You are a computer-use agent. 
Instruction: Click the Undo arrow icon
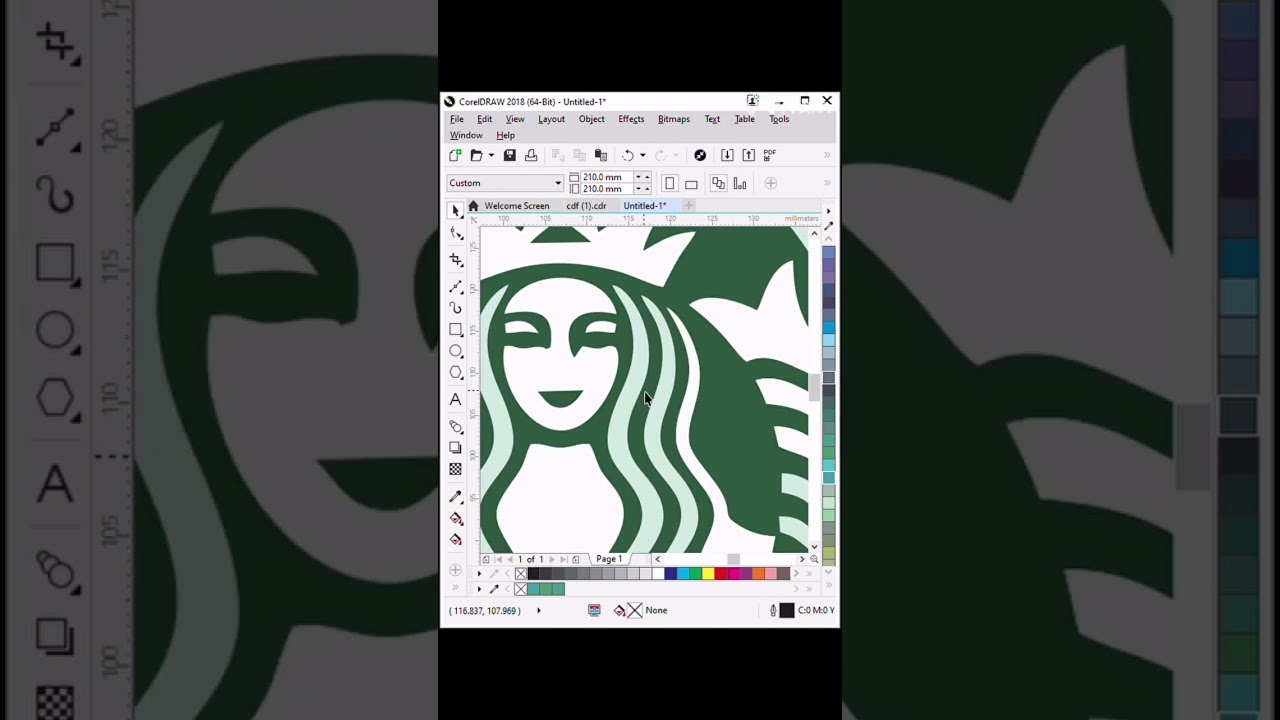point(628,155)
